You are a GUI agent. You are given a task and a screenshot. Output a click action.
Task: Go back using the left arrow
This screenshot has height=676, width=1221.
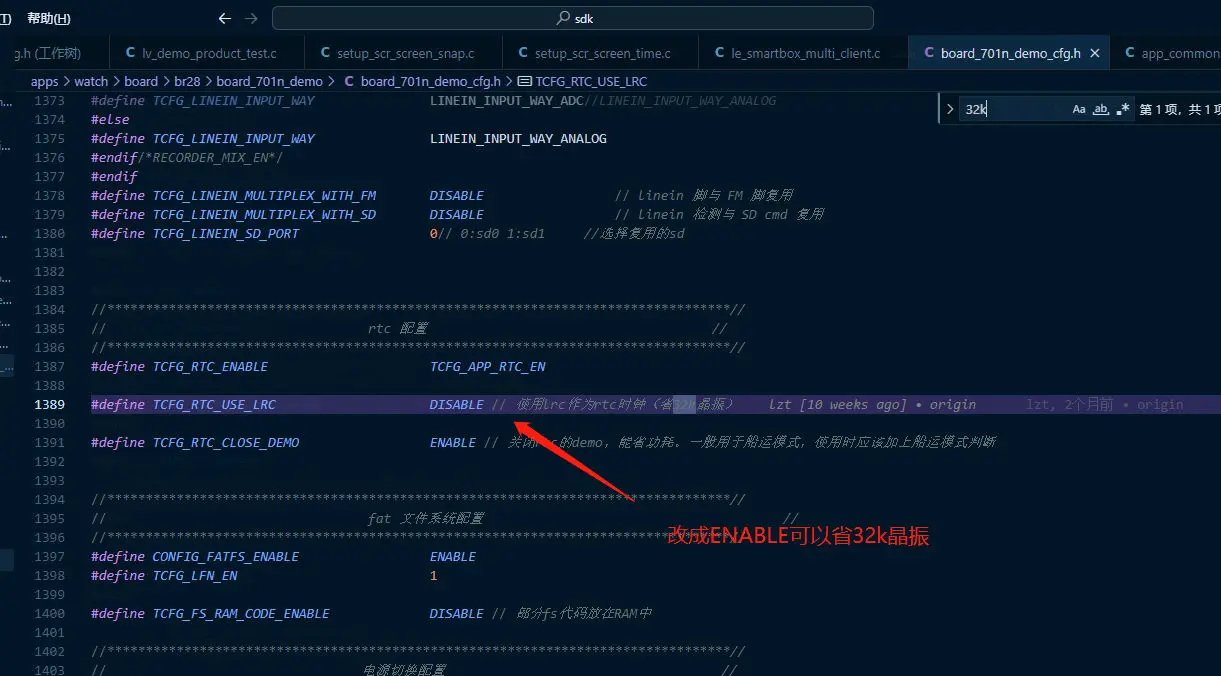click(225, 18)
